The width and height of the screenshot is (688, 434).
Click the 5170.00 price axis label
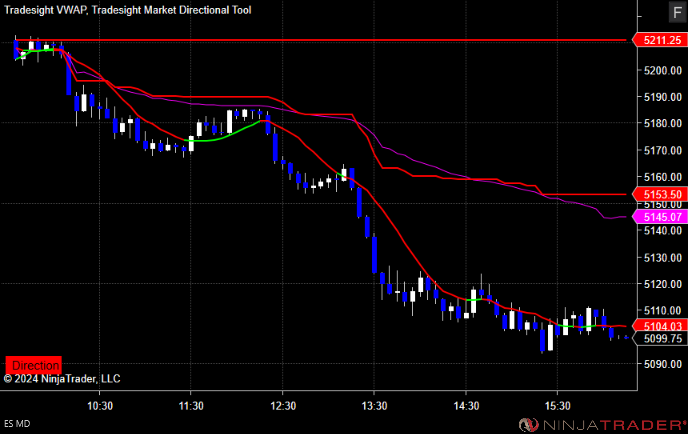point(663,151)
